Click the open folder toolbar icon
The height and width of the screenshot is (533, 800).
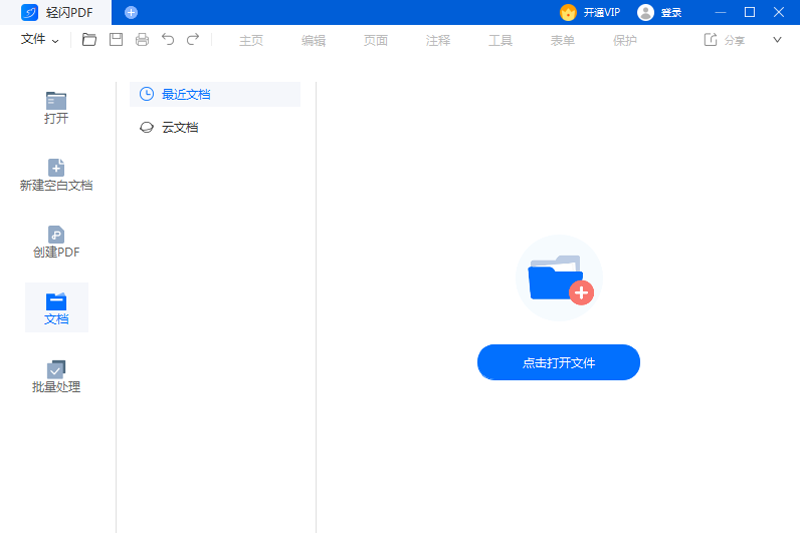point(89,39)
